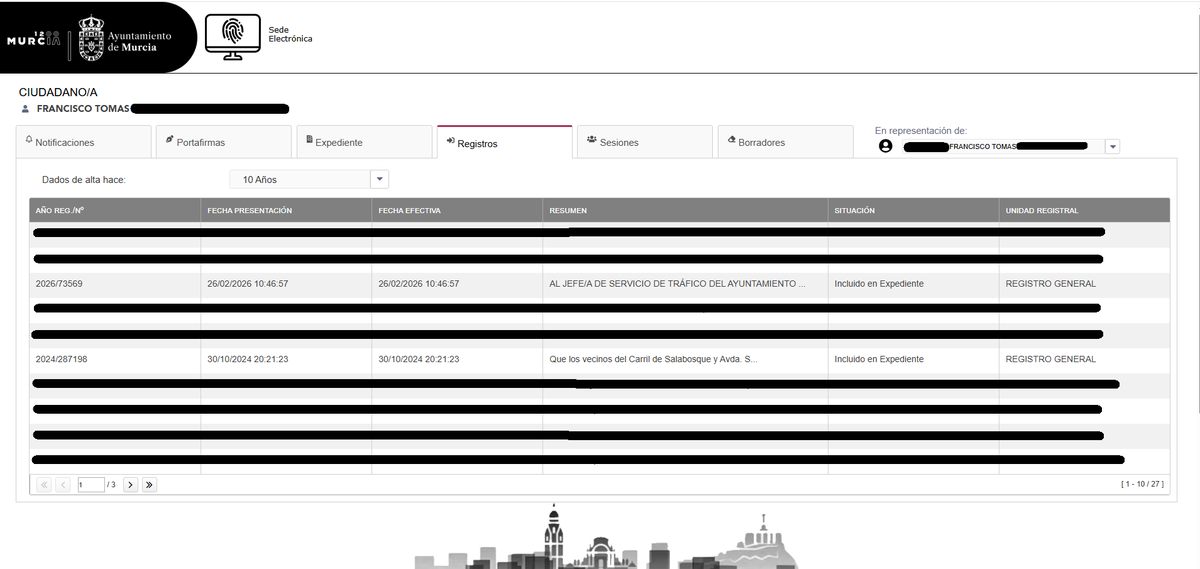Select registry entry 2026/73569
The image size is (1200, 569).
pos(59,284)
